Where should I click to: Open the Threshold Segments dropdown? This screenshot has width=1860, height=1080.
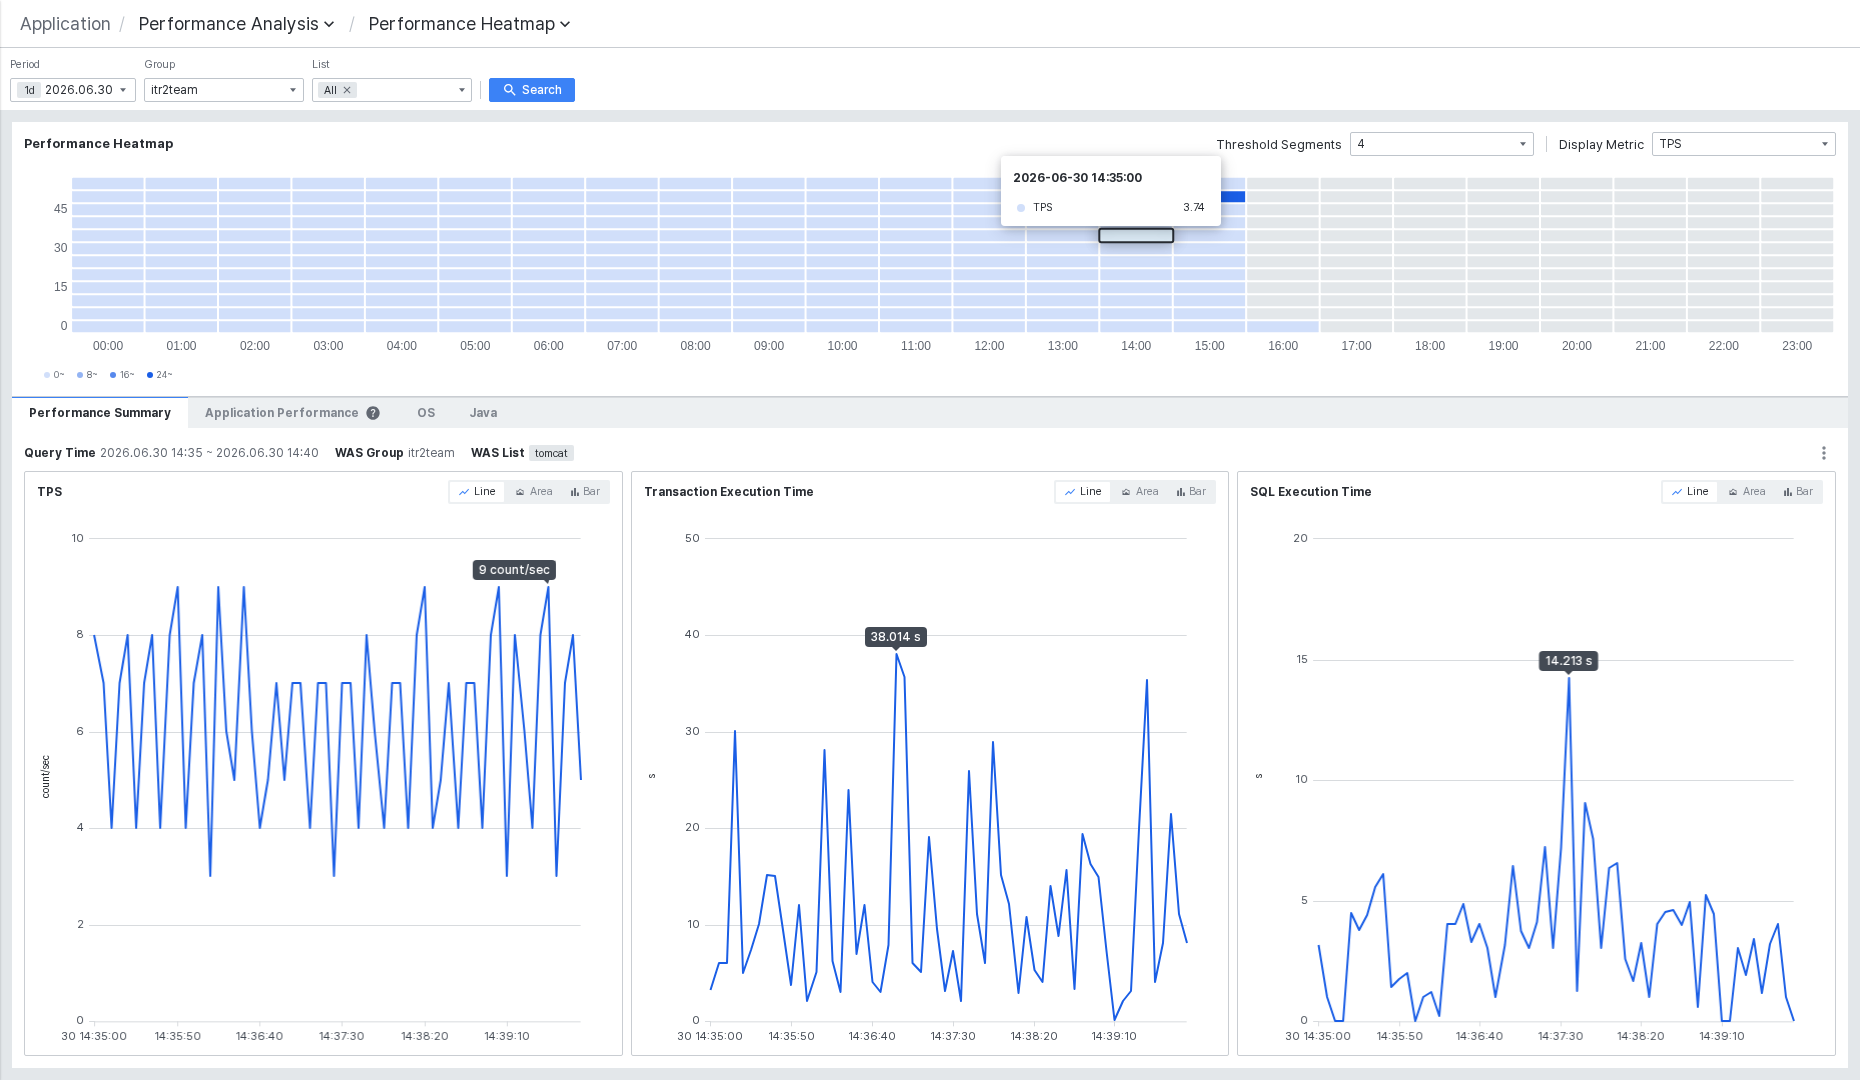click(1441, 144)
